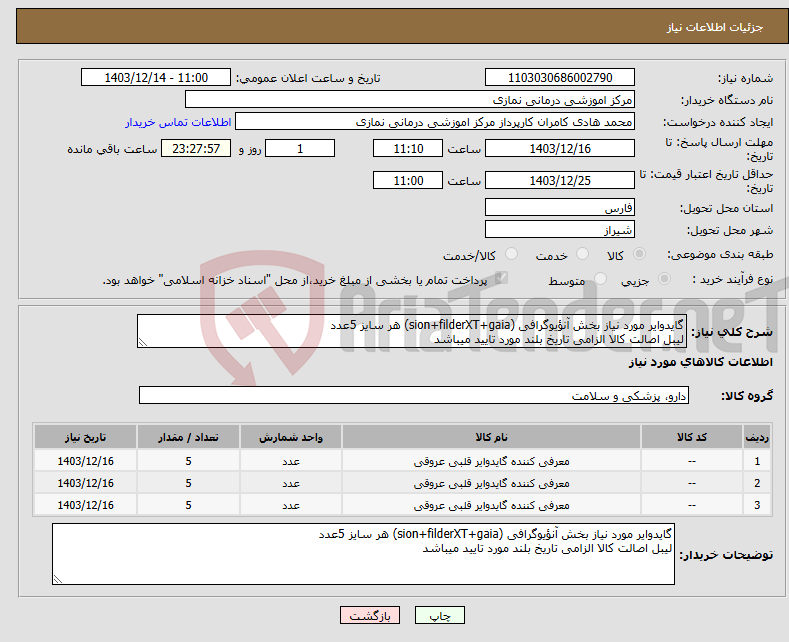
Task: Click the delivery province فارس field
Action: [x=560, y=207]
